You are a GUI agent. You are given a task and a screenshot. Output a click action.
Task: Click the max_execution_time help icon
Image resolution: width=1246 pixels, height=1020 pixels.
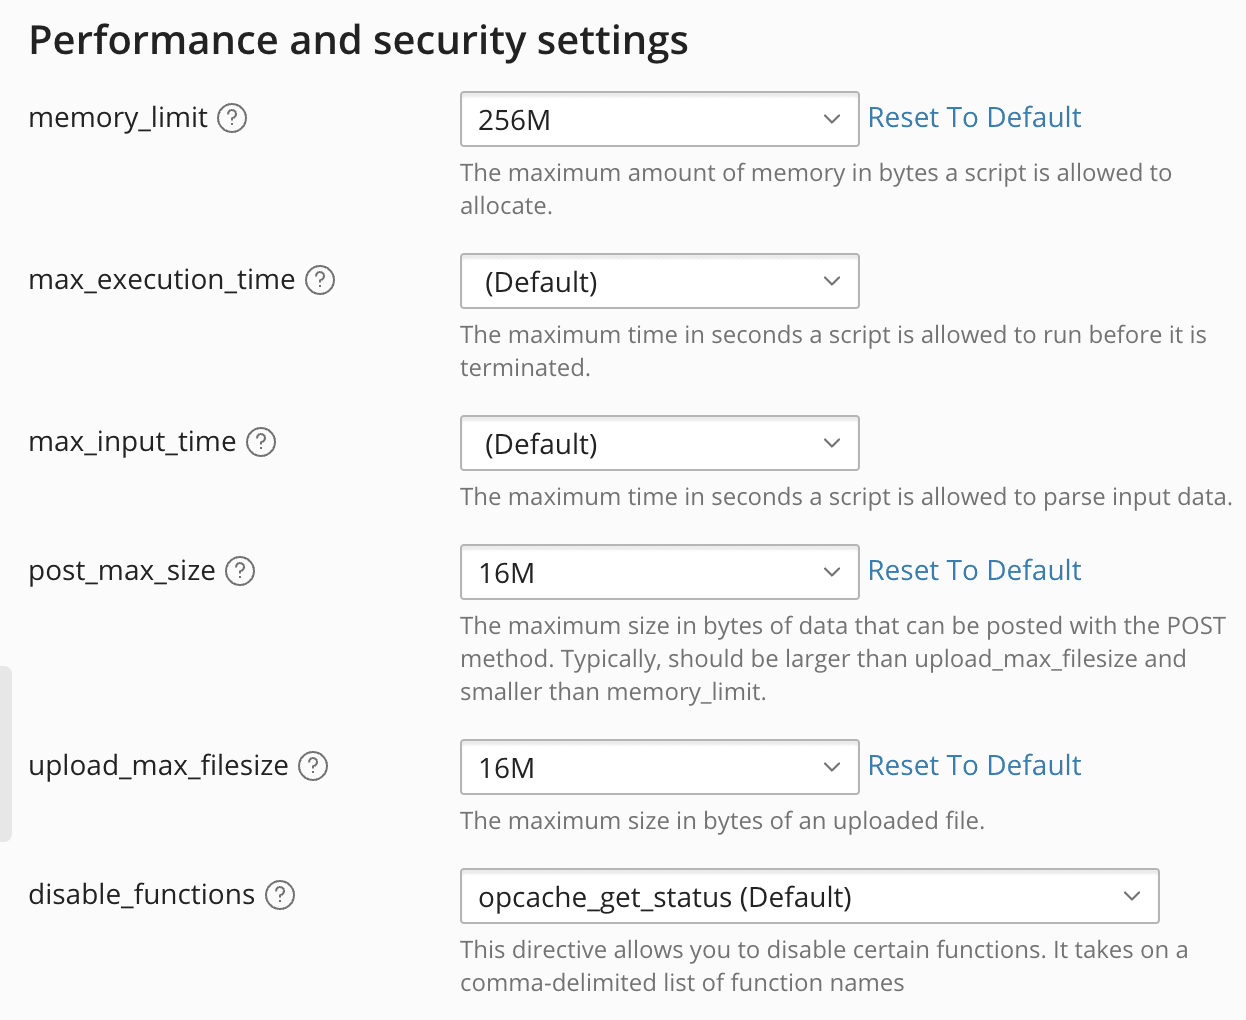tap(320, 280)
